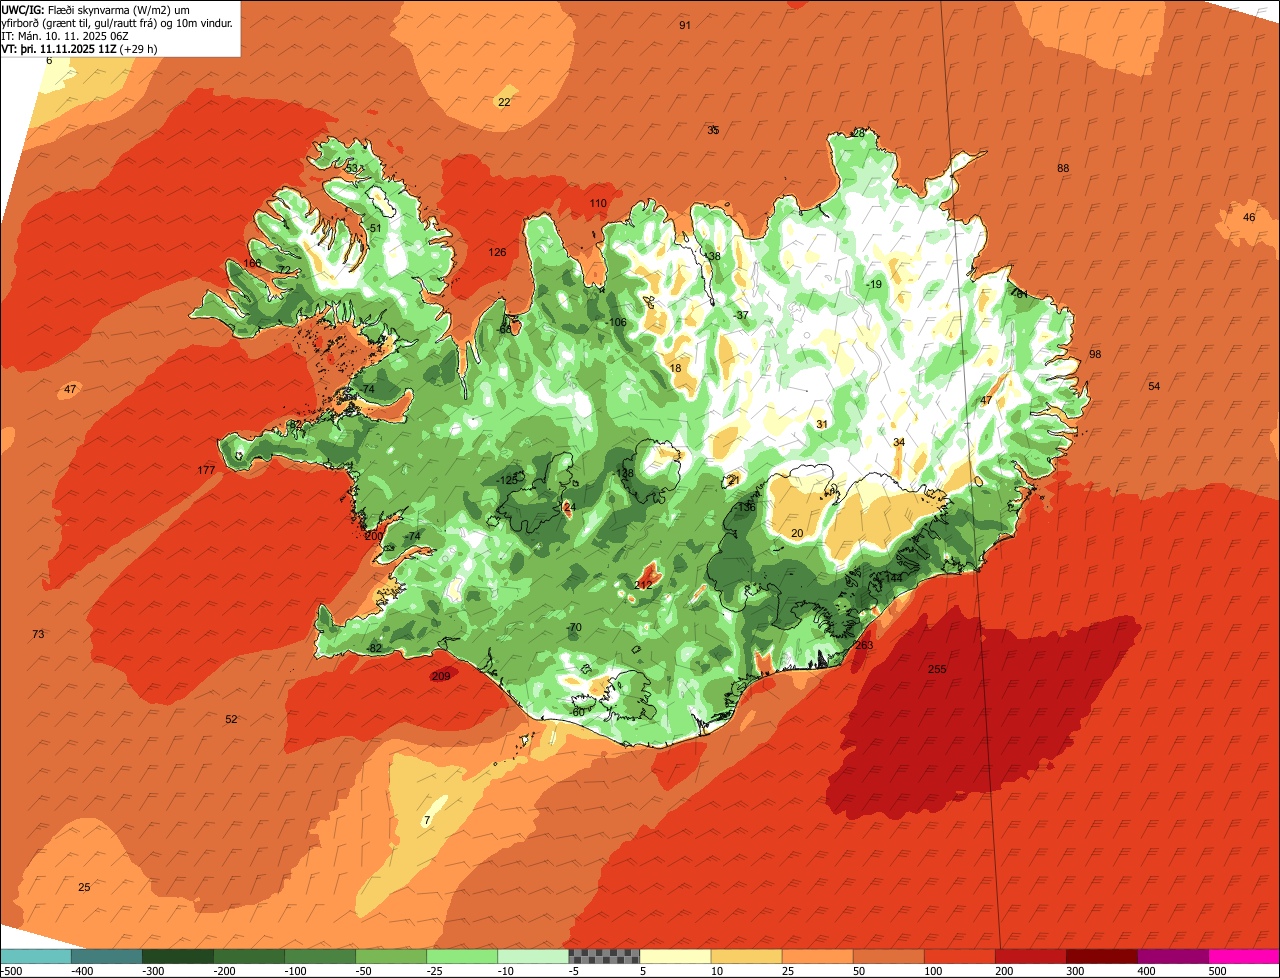Click the '54' value east of Iceland
Screen dimensions: 1280x978
click(x=1154, y=386)
